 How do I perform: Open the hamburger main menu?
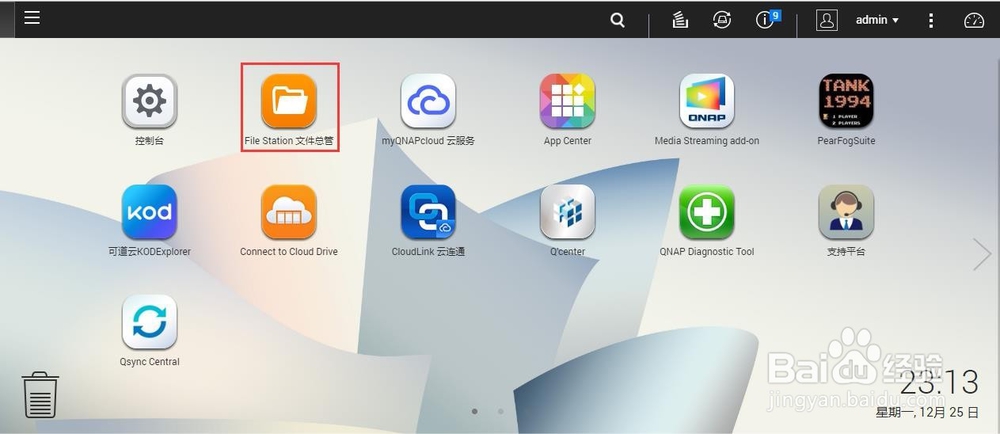tap(32, 18)
